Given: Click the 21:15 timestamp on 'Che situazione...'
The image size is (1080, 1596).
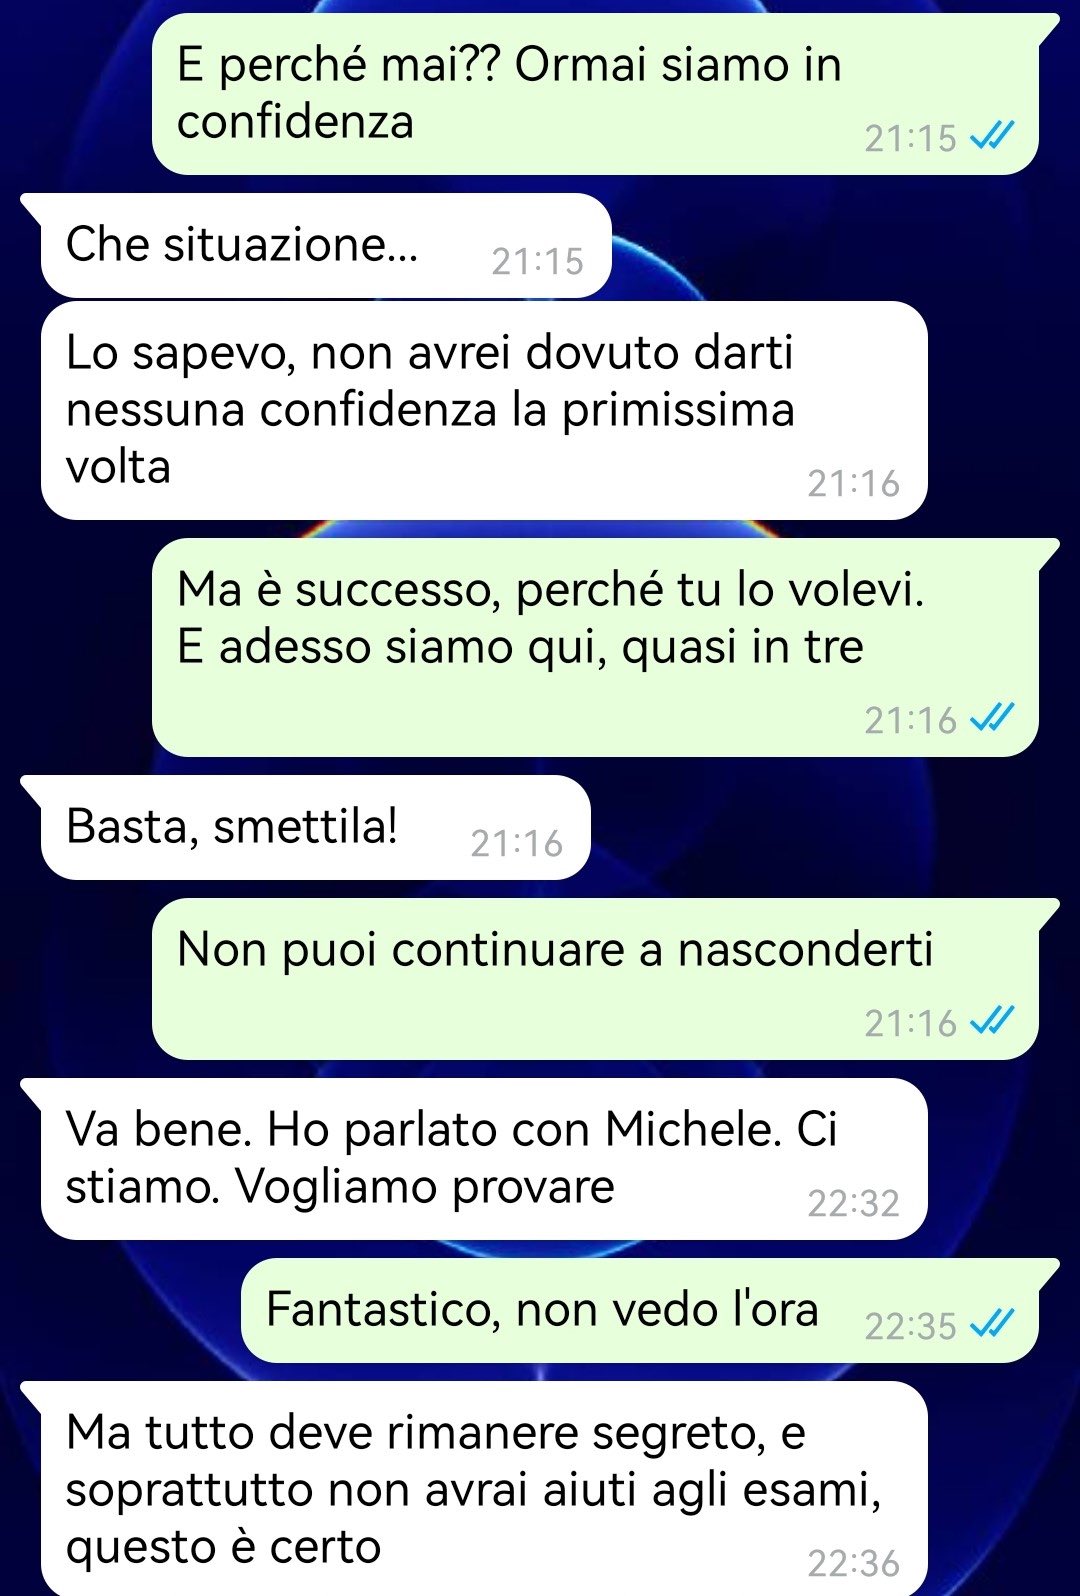Looking at the screenshot, I should coord(537,261).
